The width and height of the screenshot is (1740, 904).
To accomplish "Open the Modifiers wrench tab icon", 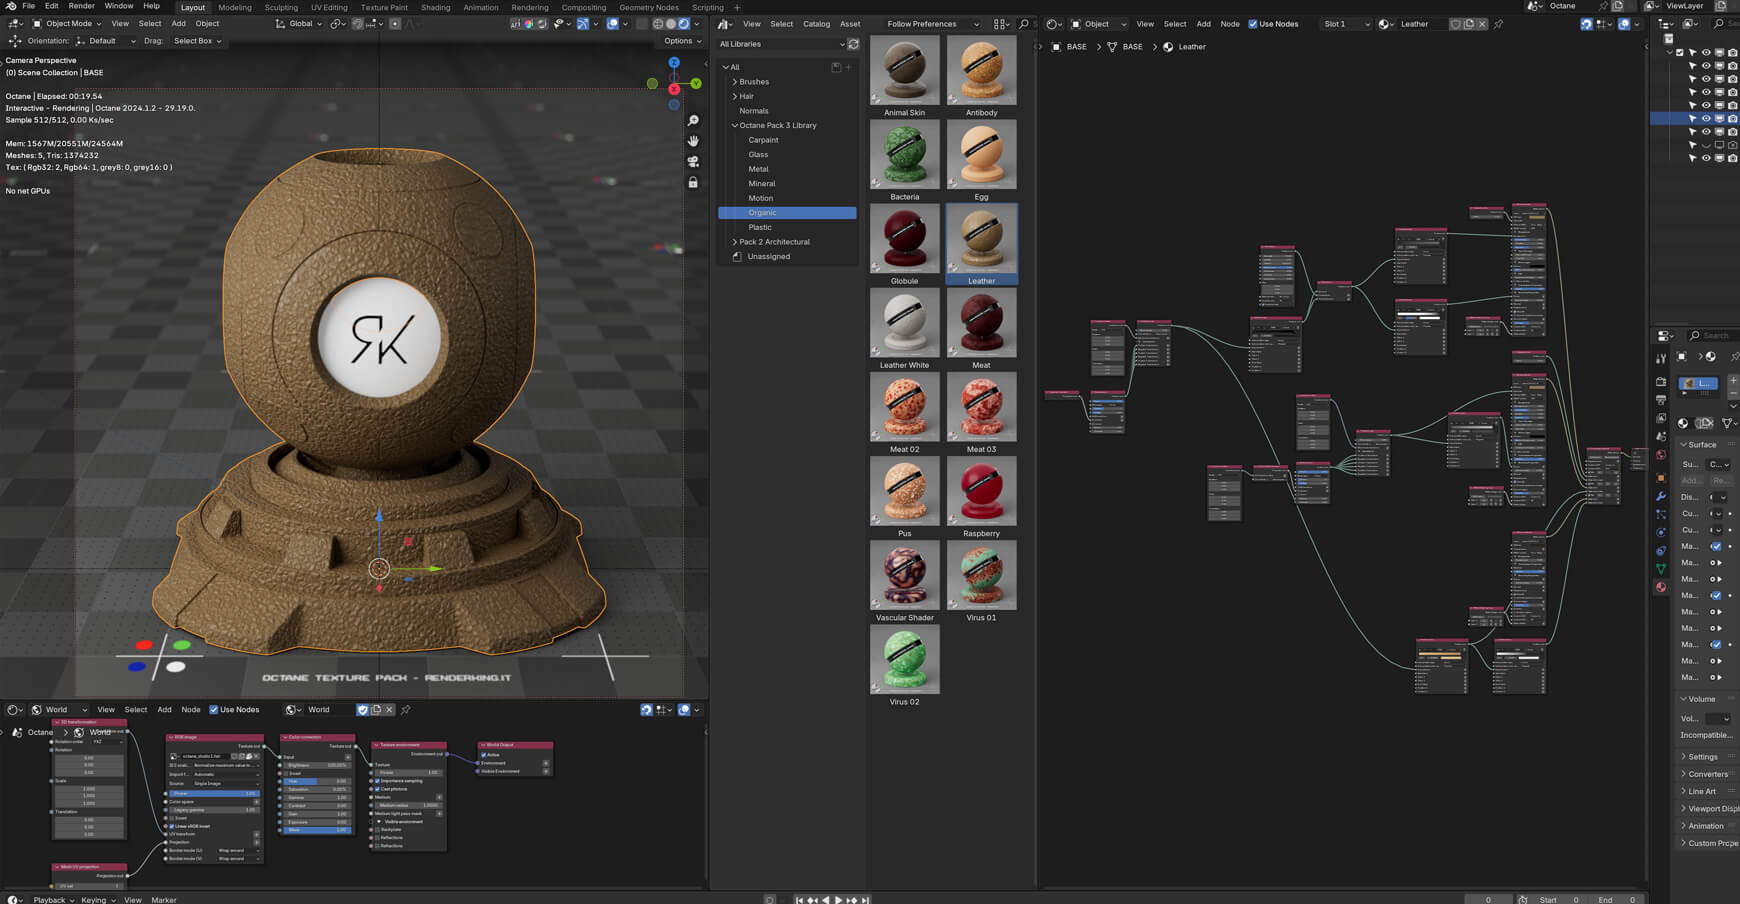I will (x=1661, y=496).
